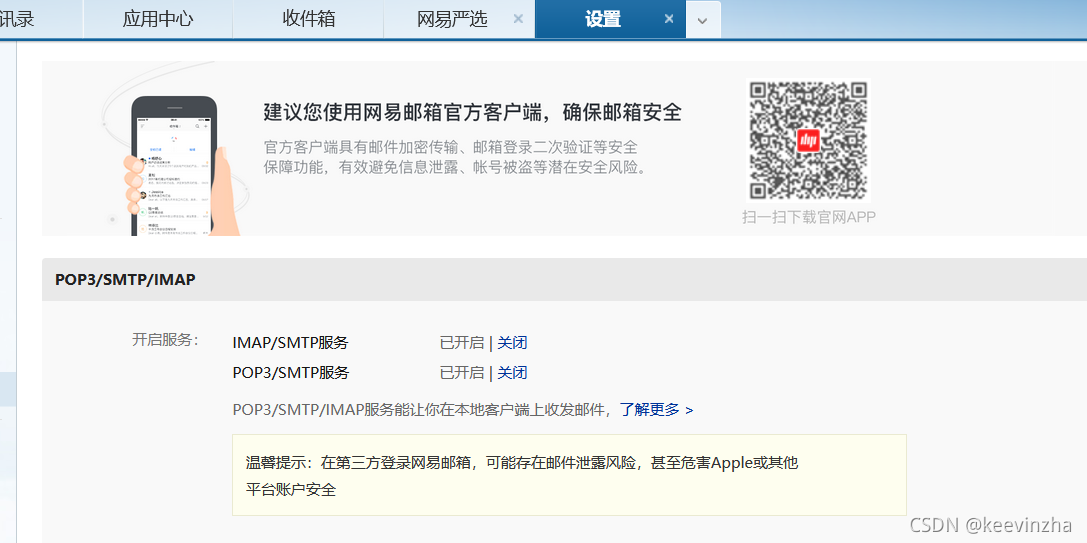Screen dimensions: 1087x543
Task: Click the 温馨提示 yellow notice box
Action: click(568, 475)
